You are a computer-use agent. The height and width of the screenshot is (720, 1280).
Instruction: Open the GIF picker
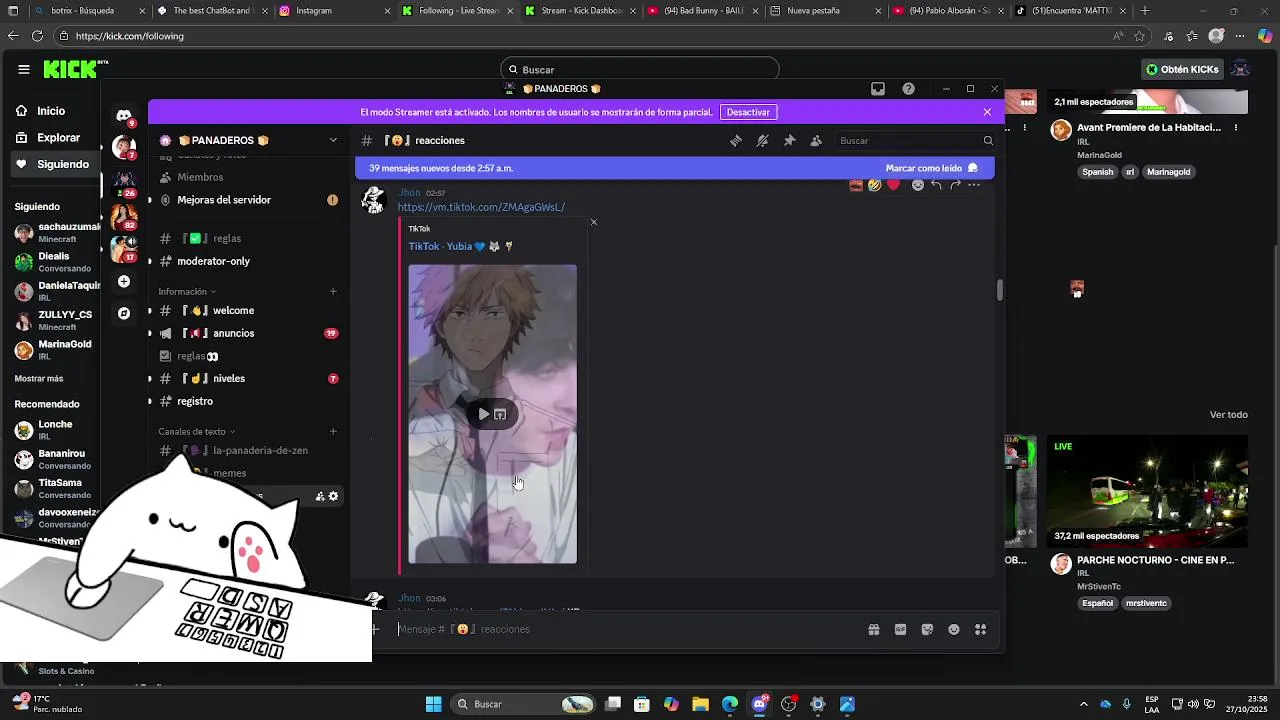pos(900,629)
